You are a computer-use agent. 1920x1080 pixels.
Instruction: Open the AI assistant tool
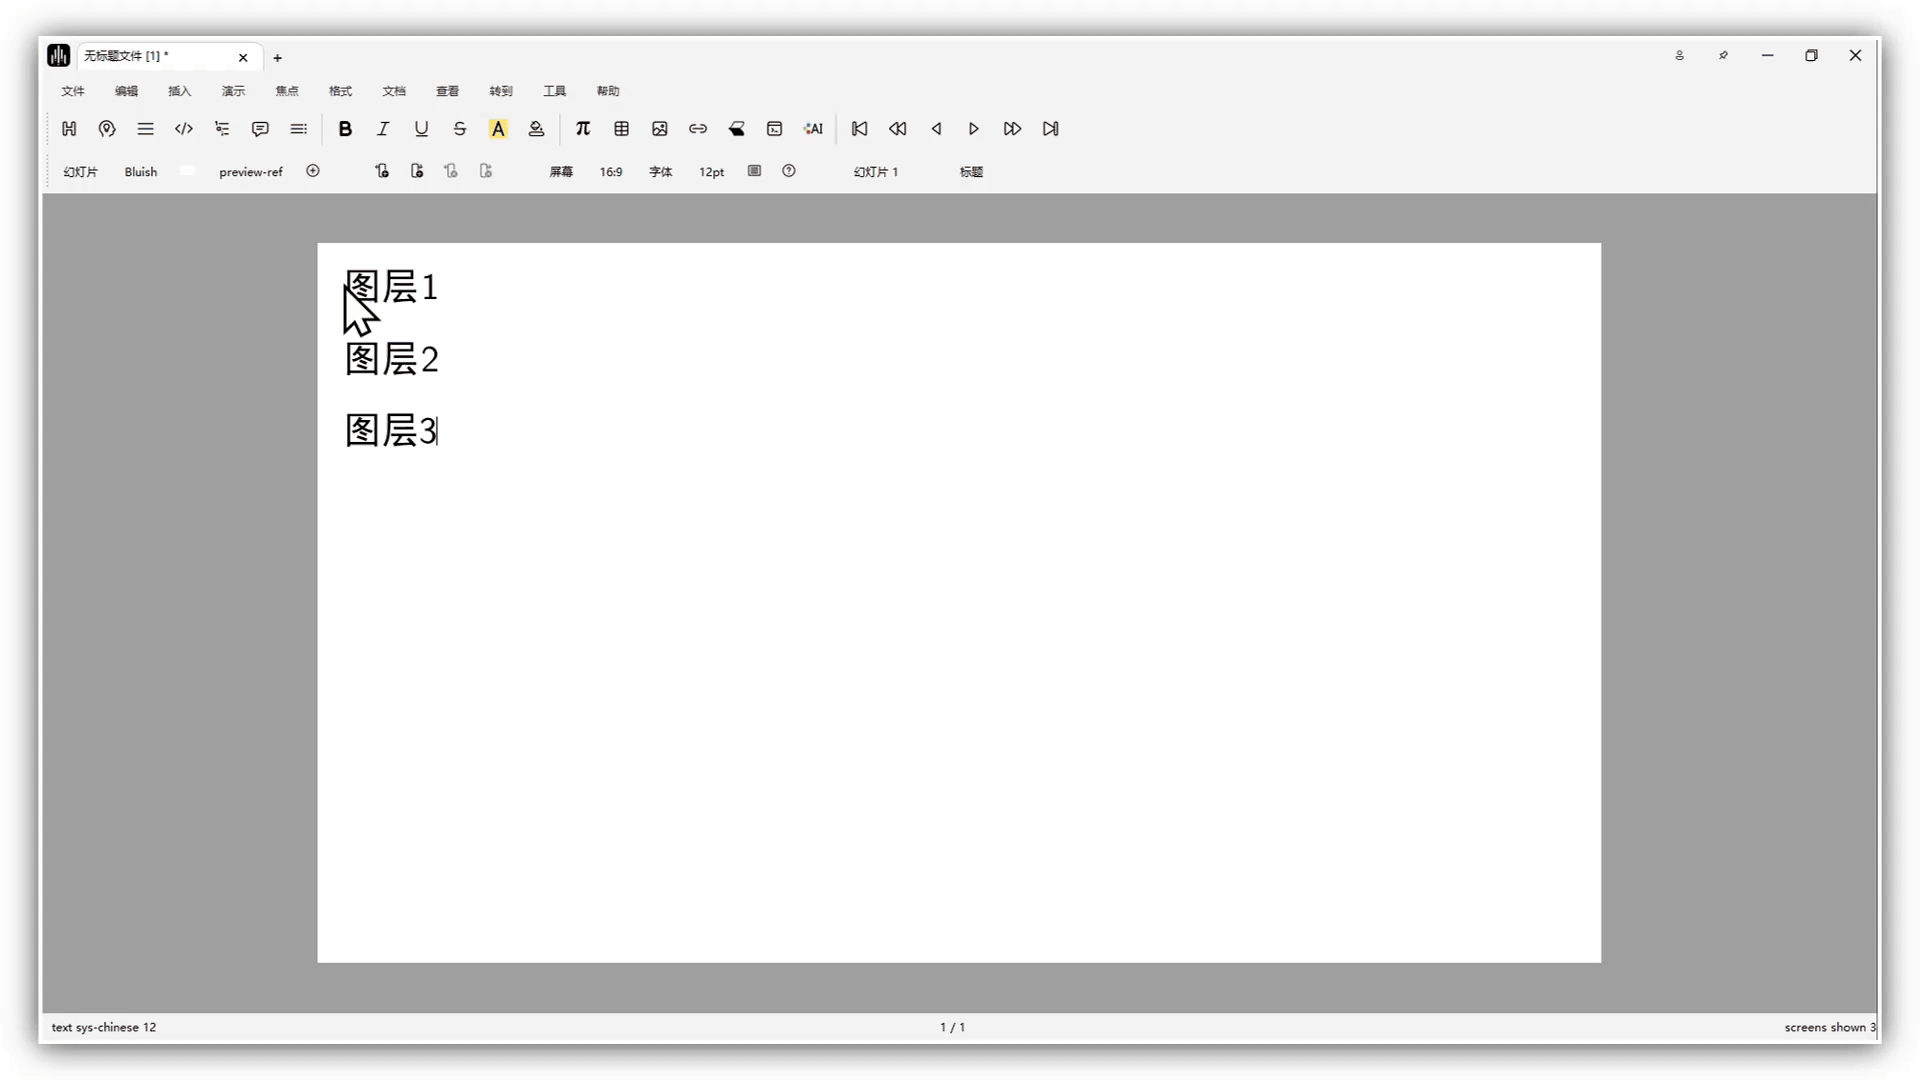tap(813, 129)
